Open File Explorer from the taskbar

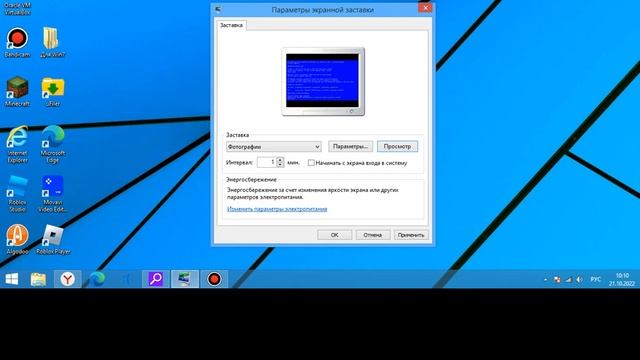pyautogui.click(x=38, y=279)
